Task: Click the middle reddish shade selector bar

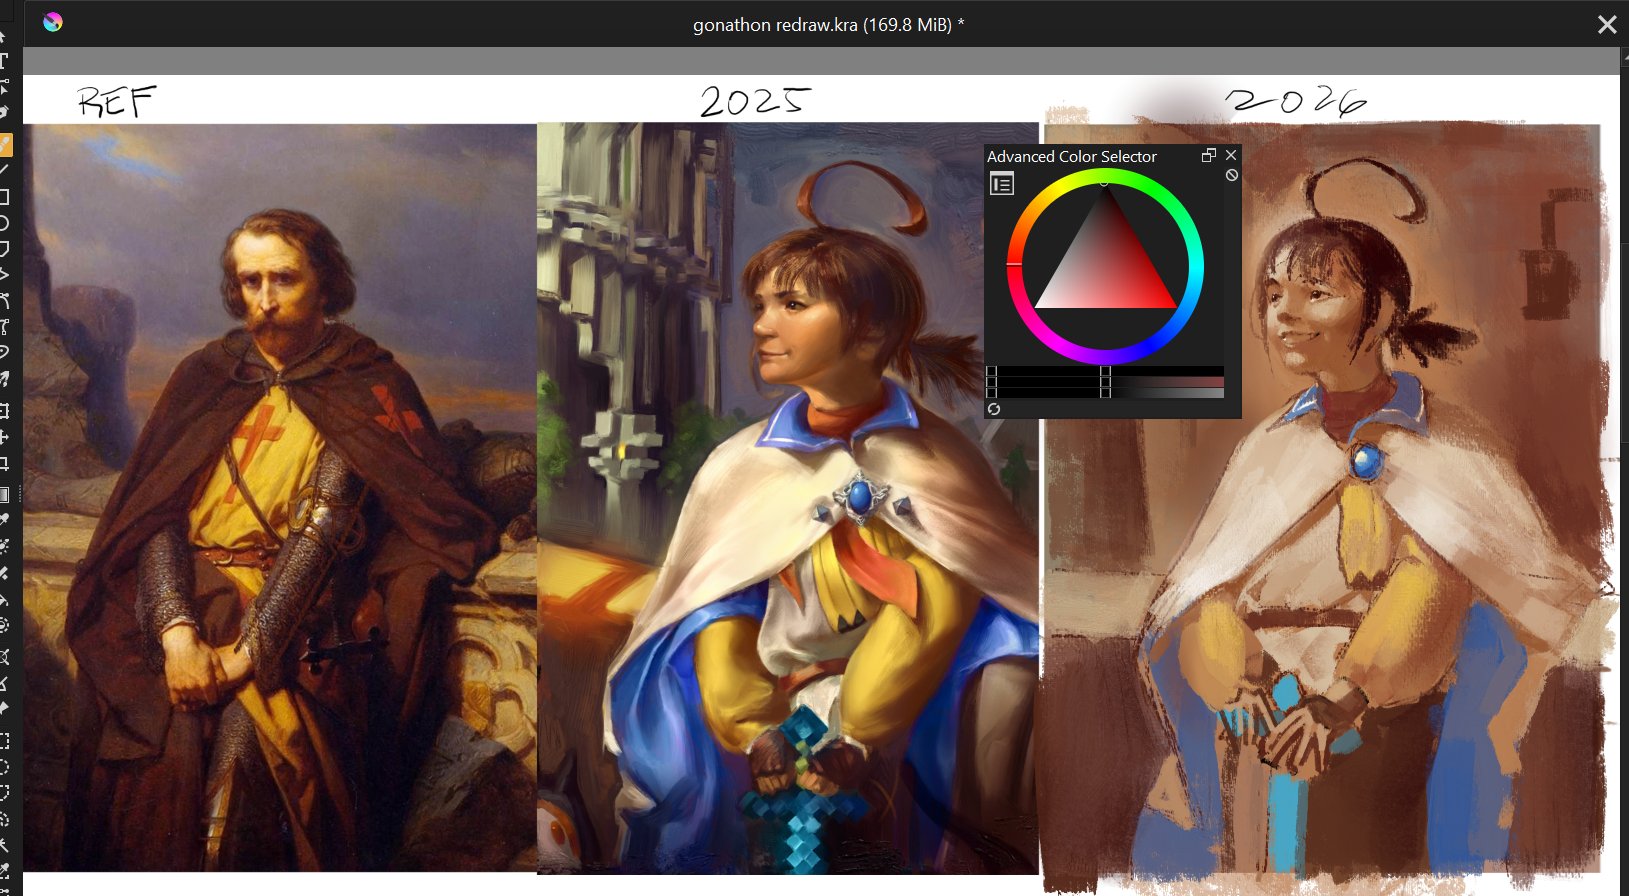Action: tap(1105, 382)
